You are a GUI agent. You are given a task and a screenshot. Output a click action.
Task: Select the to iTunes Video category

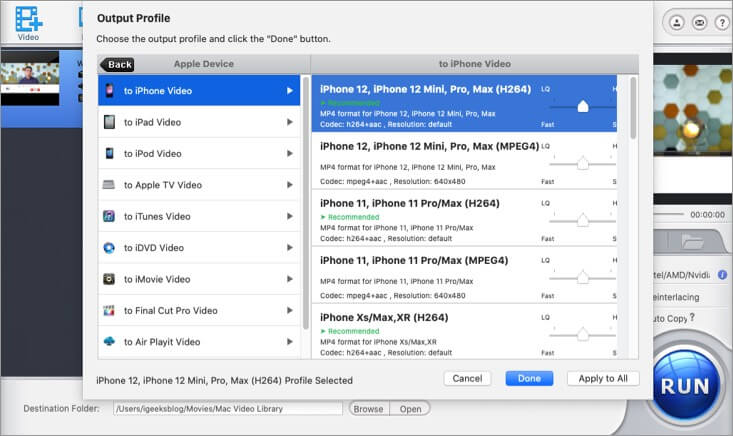pos(199,216)
